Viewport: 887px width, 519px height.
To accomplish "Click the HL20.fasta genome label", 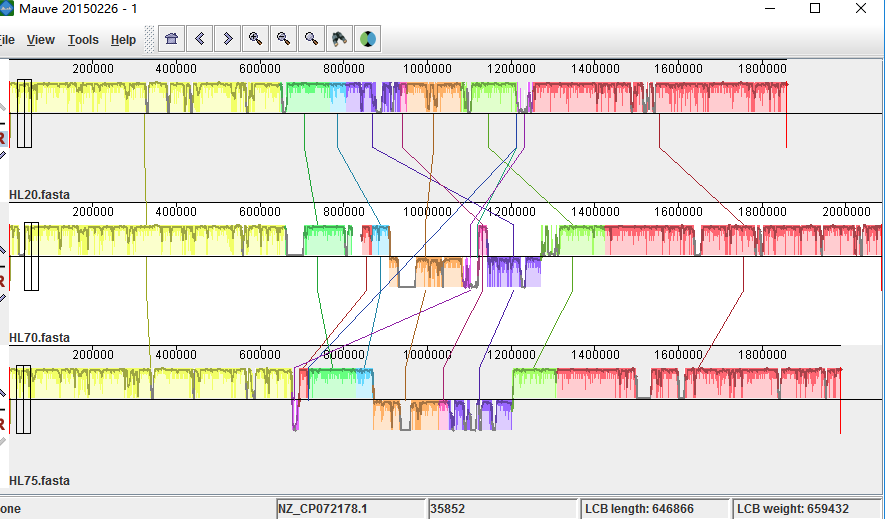I will click(x=40, y=195).
